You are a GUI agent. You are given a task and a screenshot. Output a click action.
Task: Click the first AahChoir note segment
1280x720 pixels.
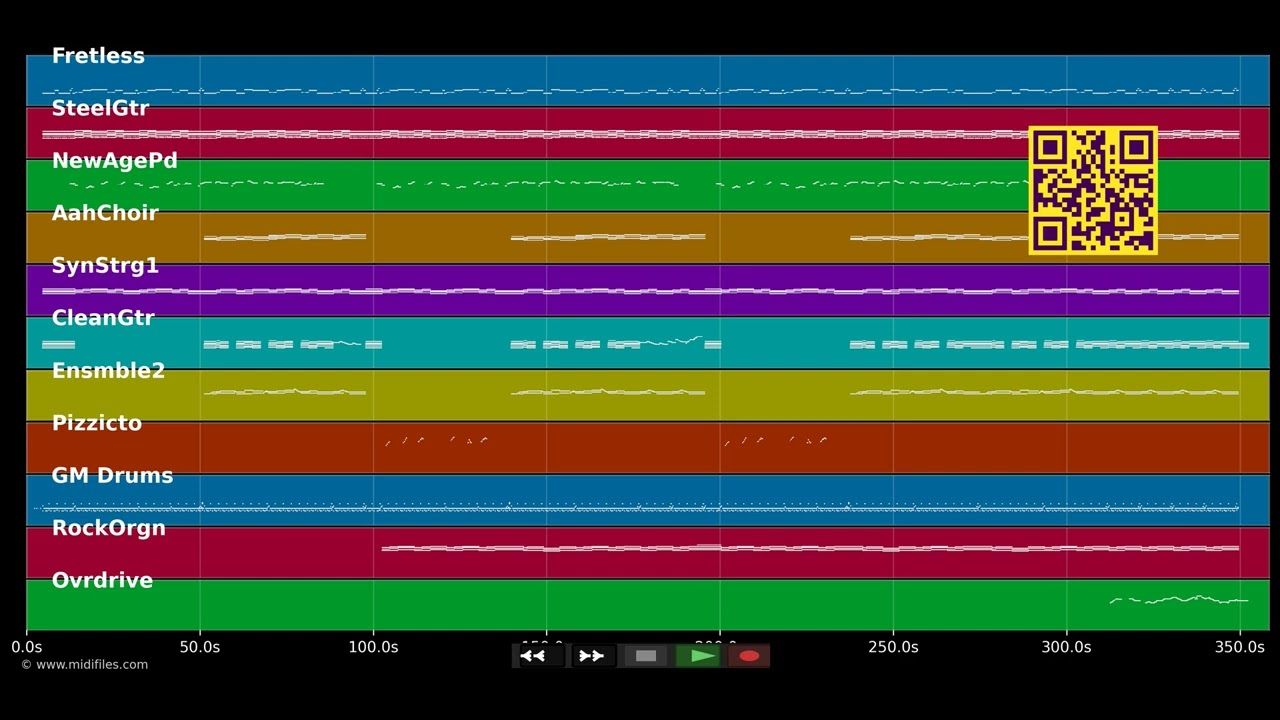coord(285,237)
